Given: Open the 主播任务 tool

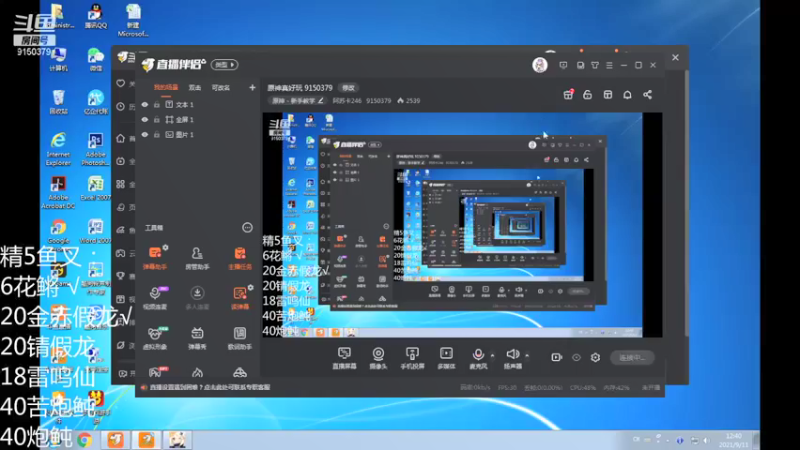Looking at the screenshot, I should tap(239, 258).
